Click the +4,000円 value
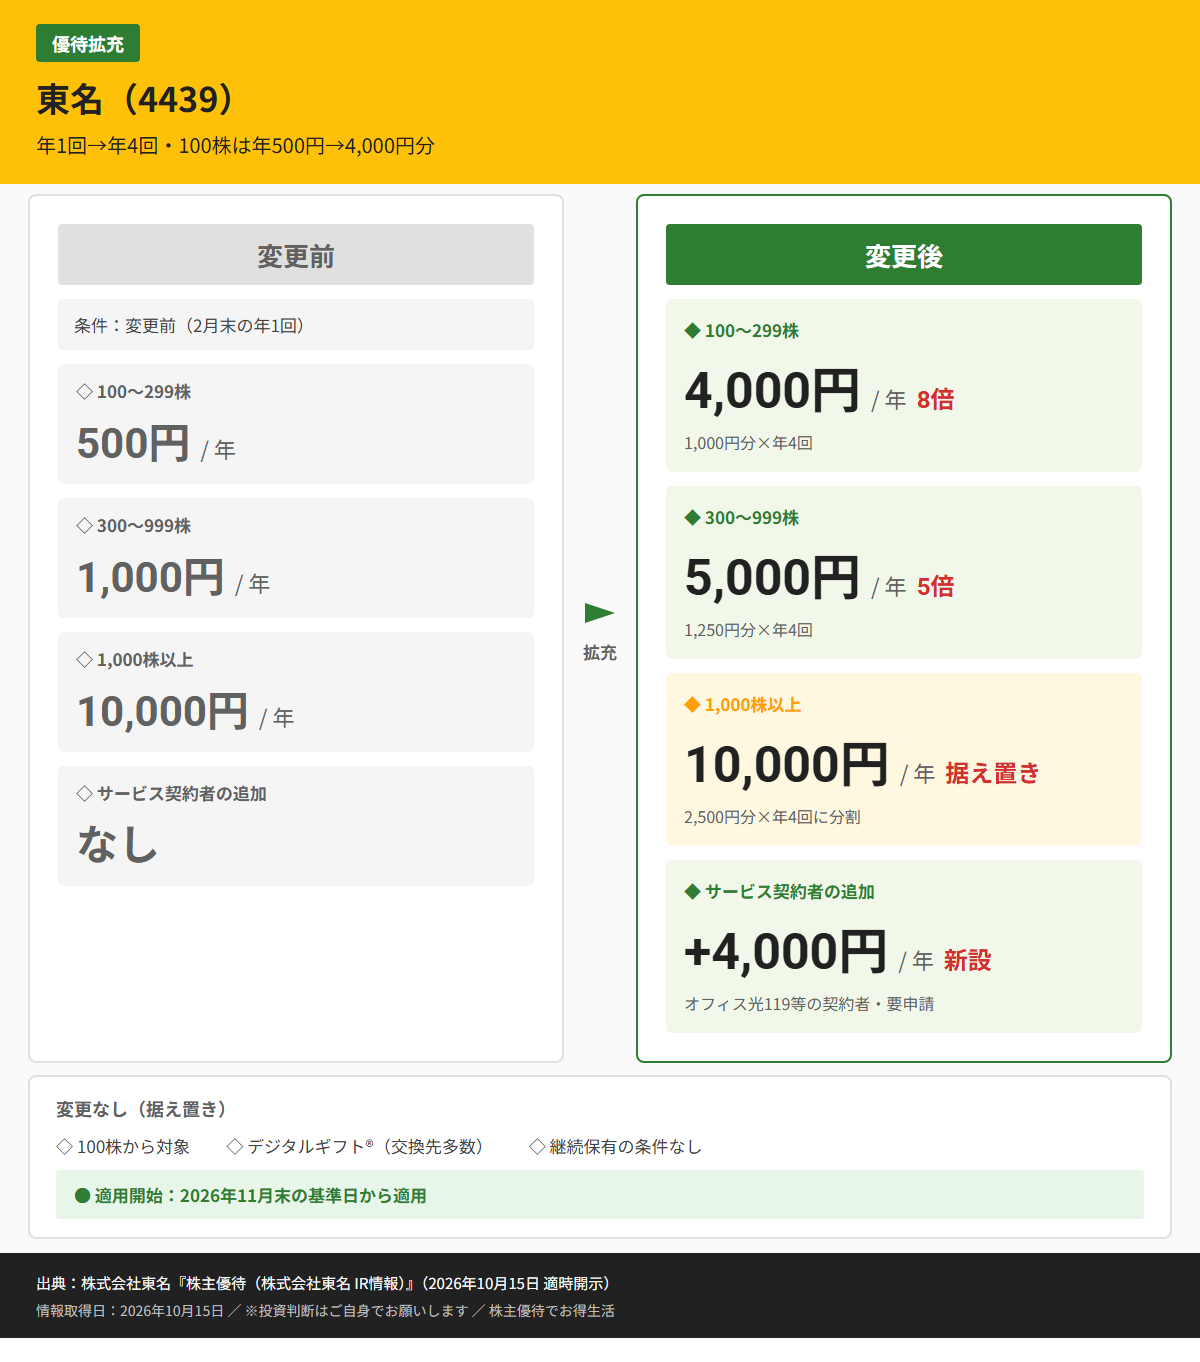Image resolution: width=1200 pixels, height=1362 pixels. coord(786,951)
